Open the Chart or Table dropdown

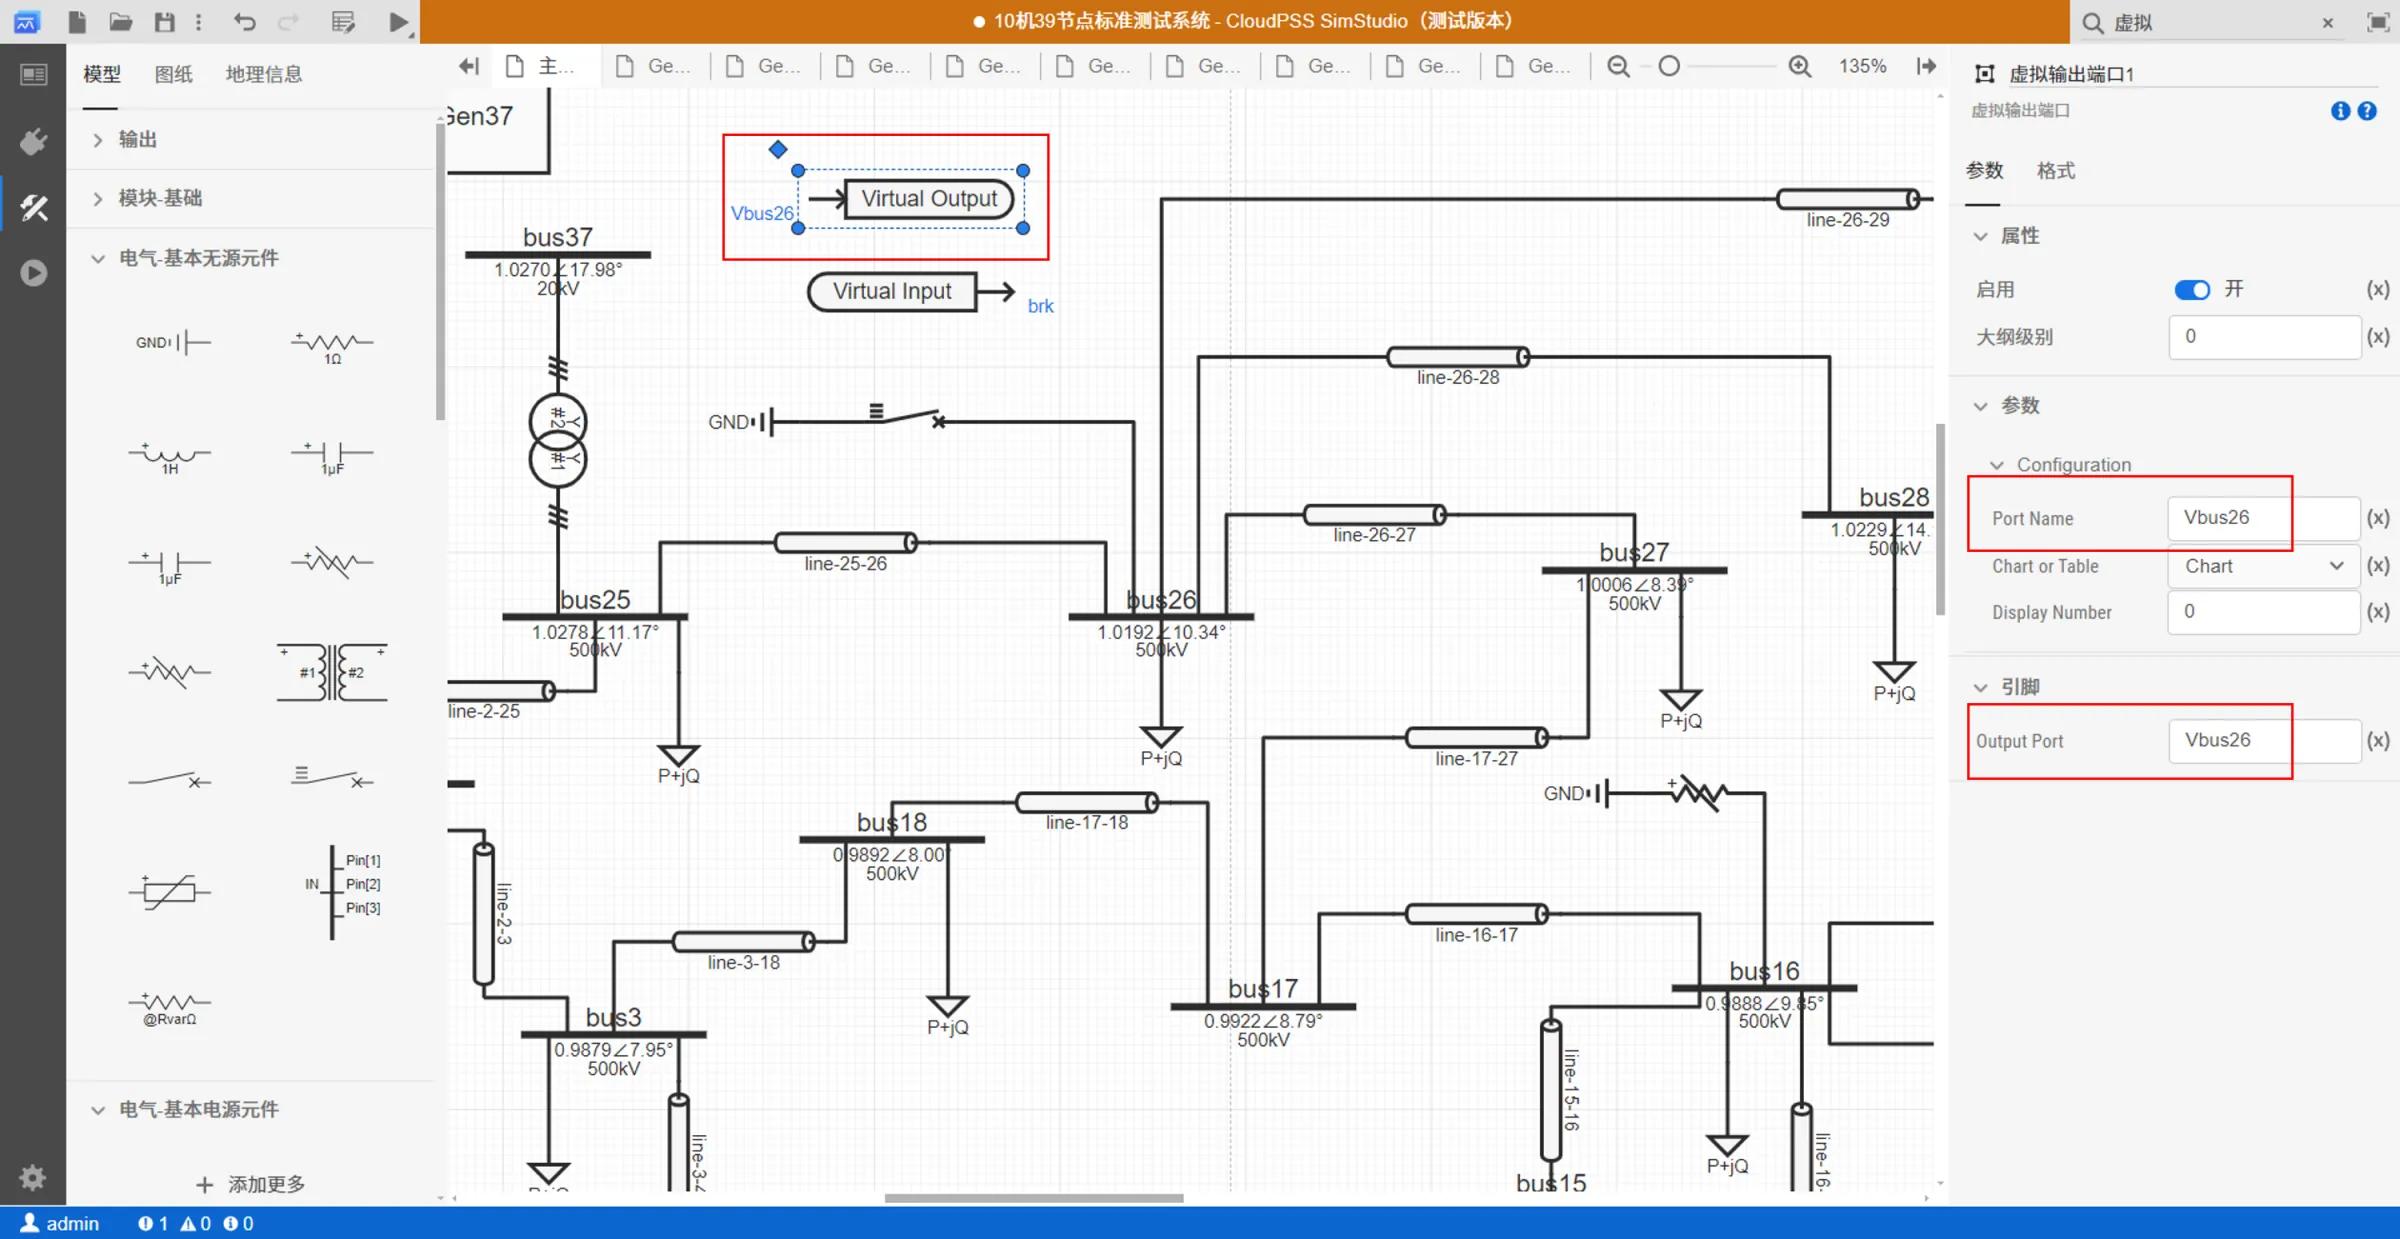click(2263, 566)
